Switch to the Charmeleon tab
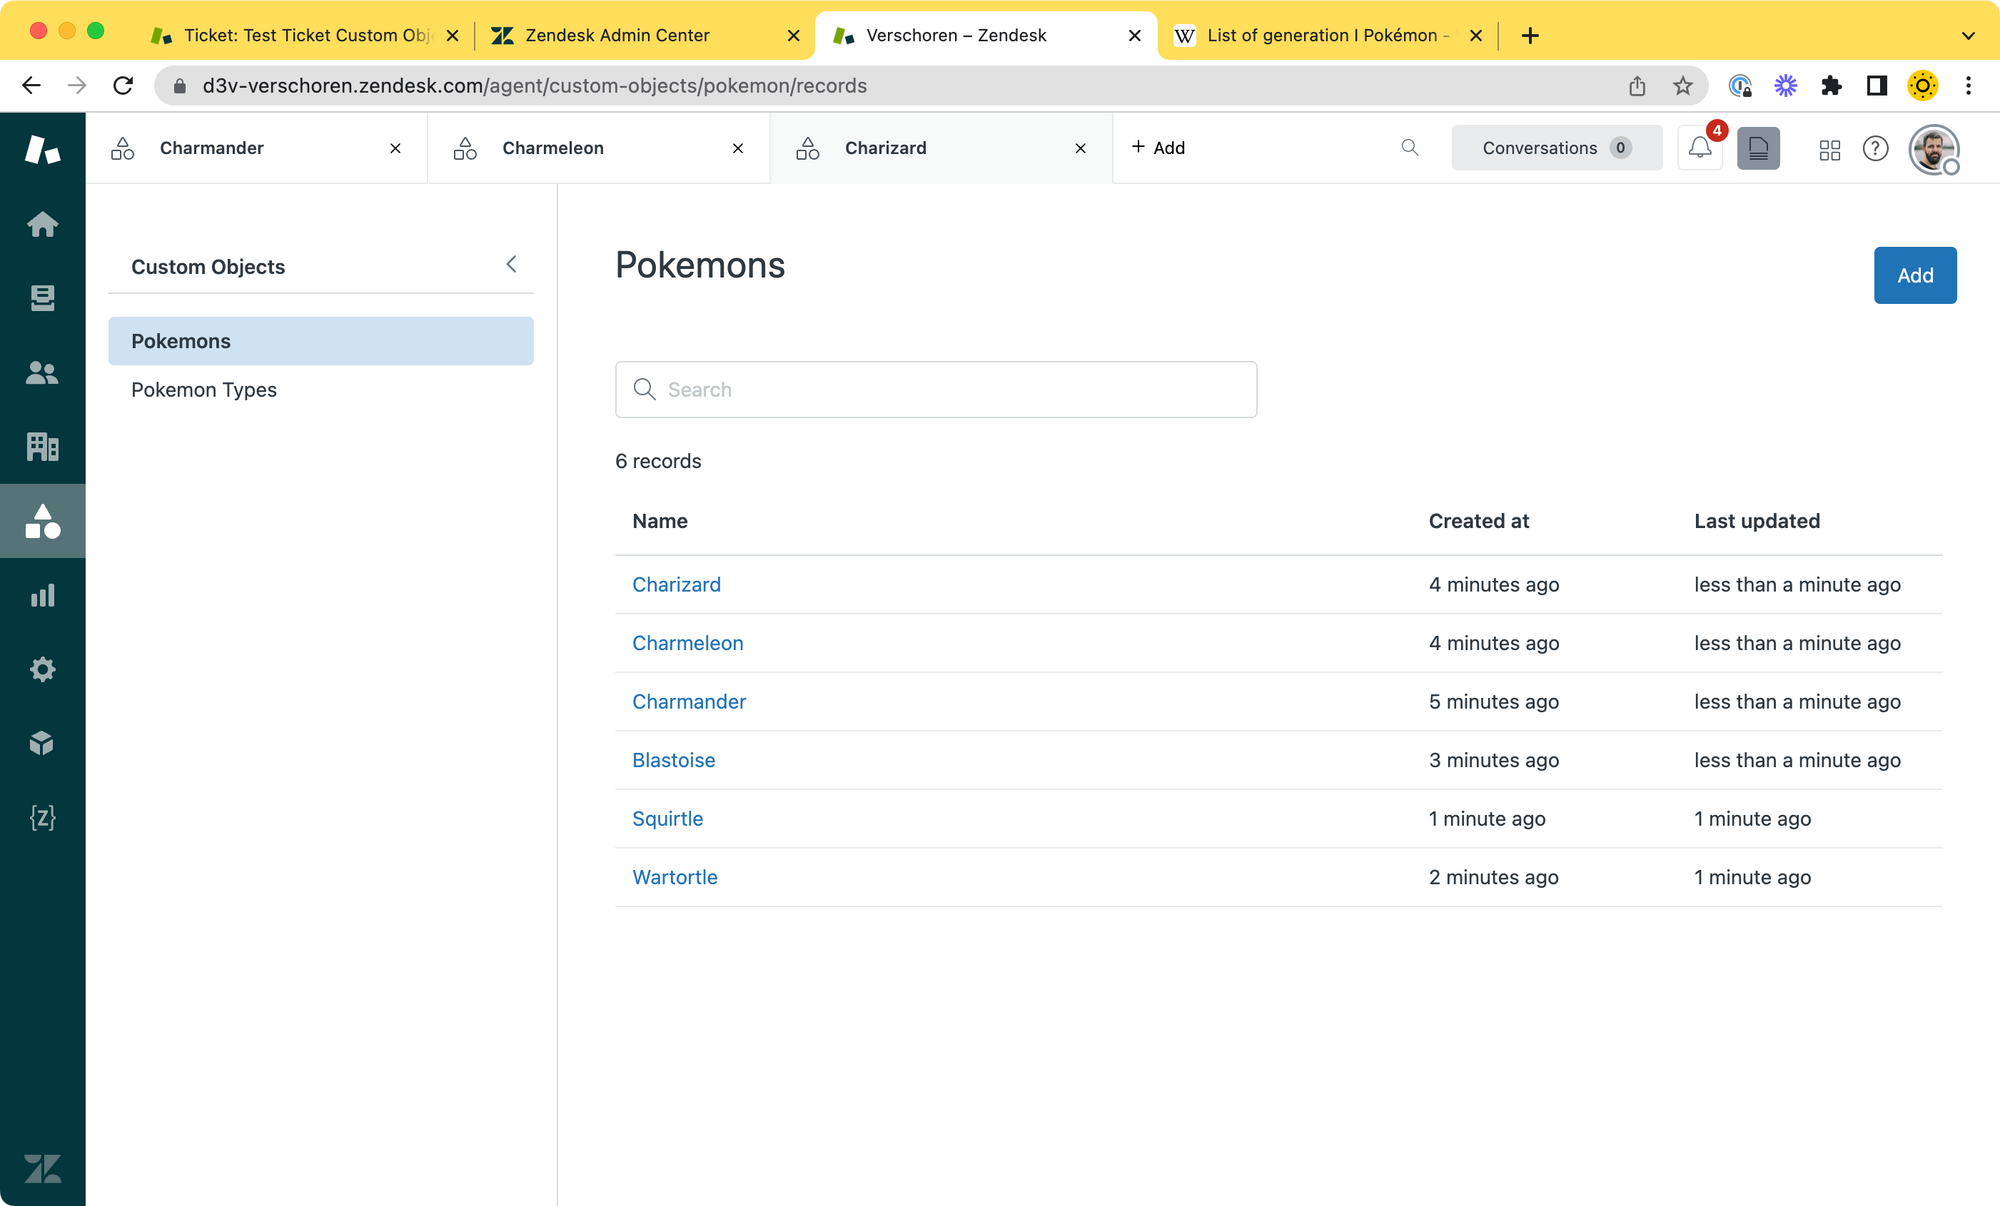The height and width of the screenshot is (1206, 2000). (553, 148)
